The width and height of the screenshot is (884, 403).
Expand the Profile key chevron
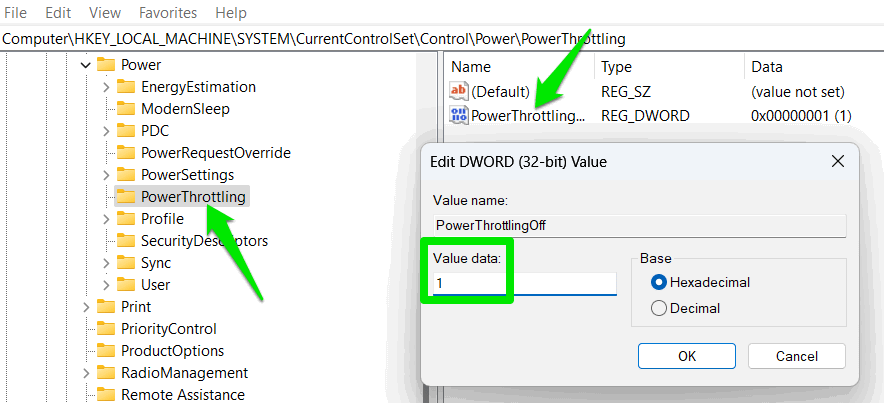point(106,219)
